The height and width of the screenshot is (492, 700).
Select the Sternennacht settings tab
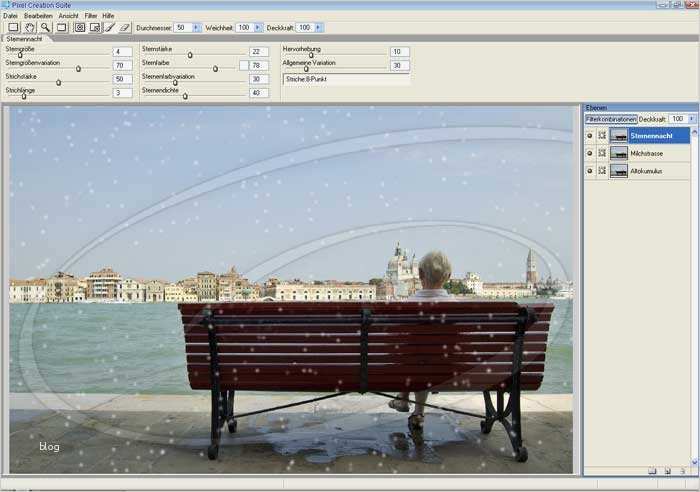25,39
